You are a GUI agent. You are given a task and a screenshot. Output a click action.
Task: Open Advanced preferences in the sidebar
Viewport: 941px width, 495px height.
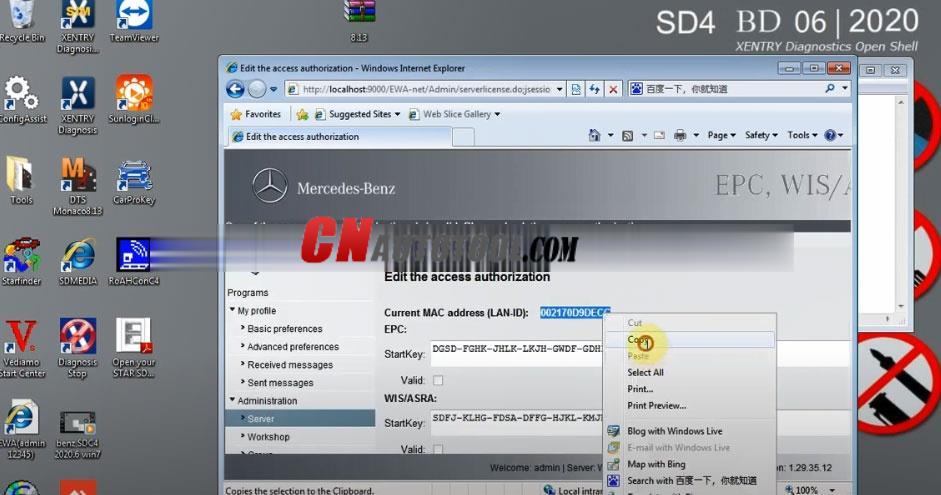click(293, 347)
